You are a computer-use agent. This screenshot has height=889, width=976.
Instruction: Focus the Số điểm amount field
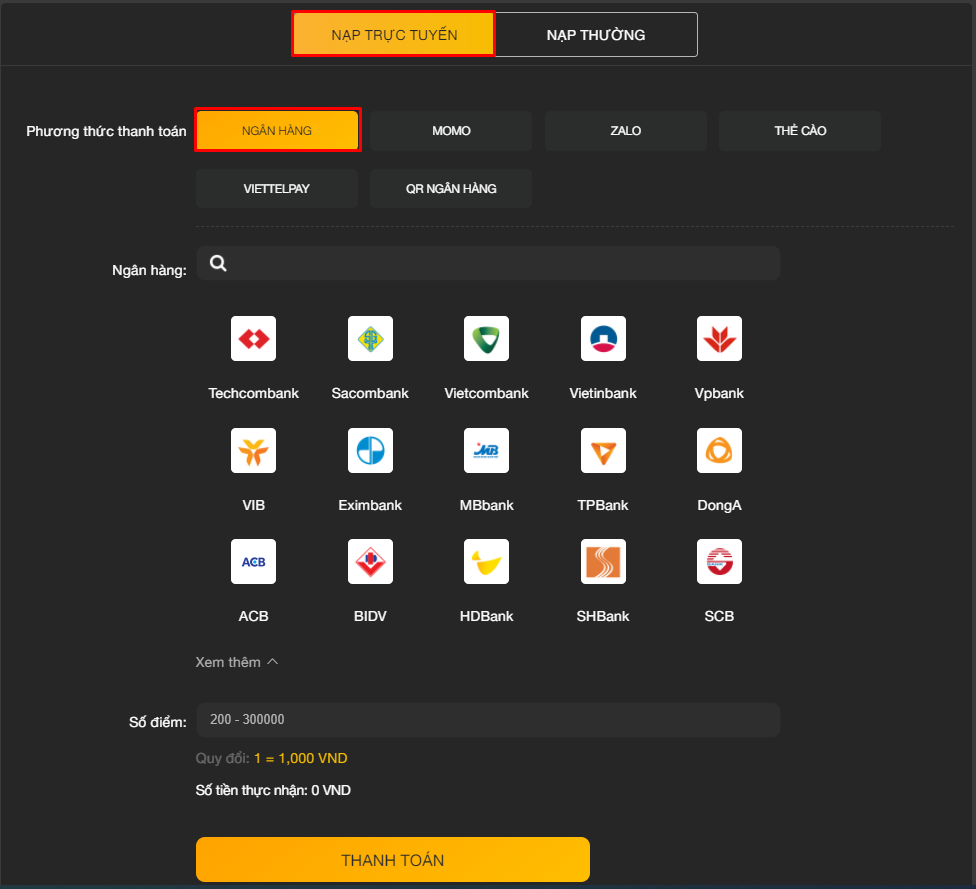click(488, 720)
